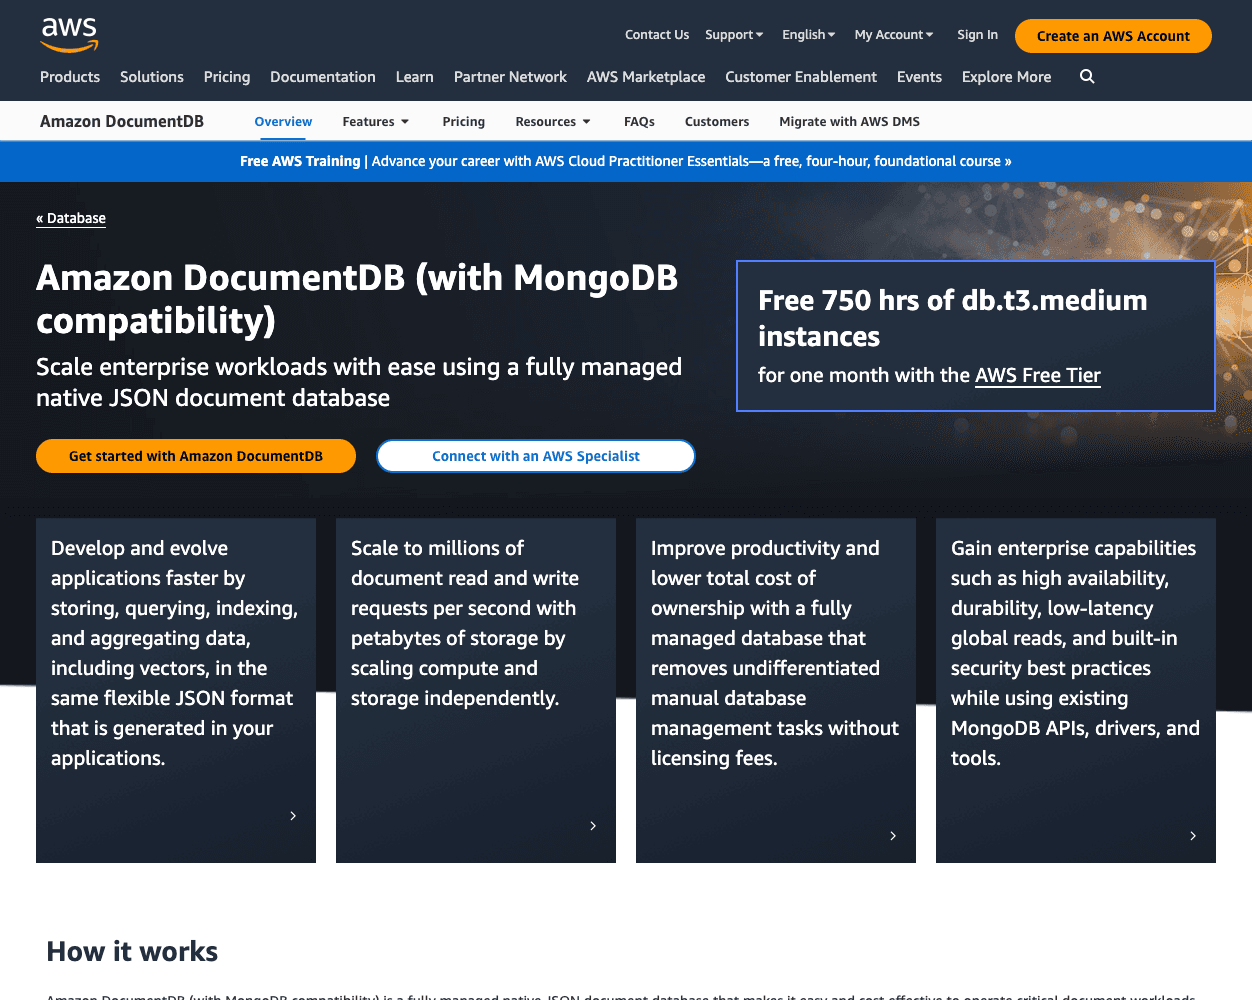
Task: Go to Pricing in top navigation
Action: (x=227, y=77)
